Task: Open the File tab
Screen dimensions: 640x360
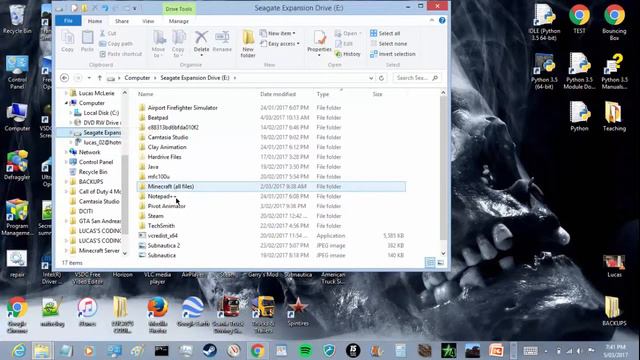Action: click(68, 21)
